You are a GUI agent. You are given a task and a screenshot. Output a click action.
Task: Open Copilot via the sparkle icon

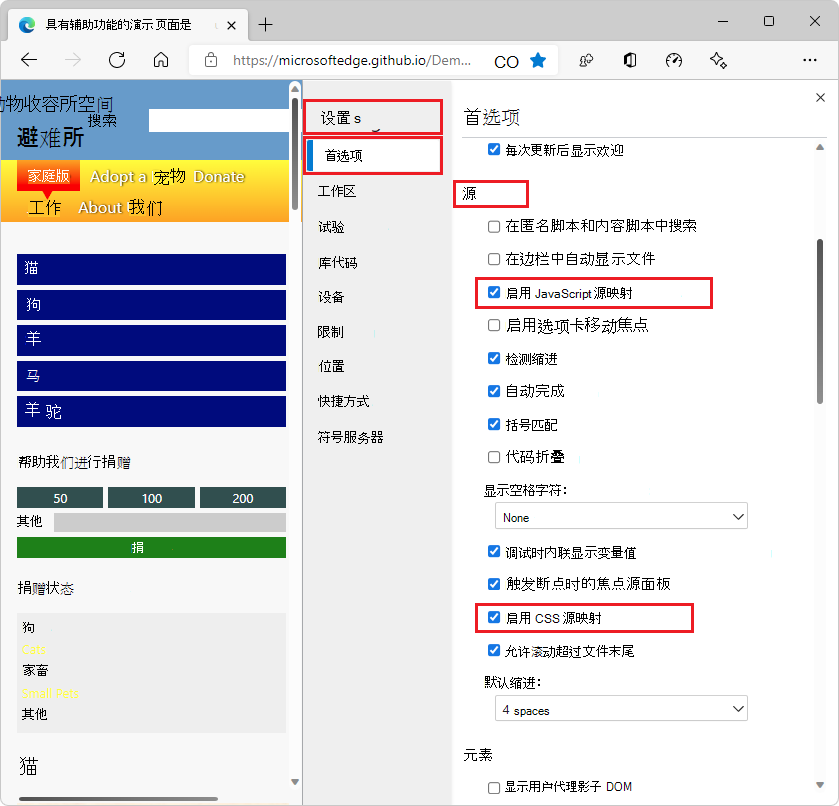(718, 60)
